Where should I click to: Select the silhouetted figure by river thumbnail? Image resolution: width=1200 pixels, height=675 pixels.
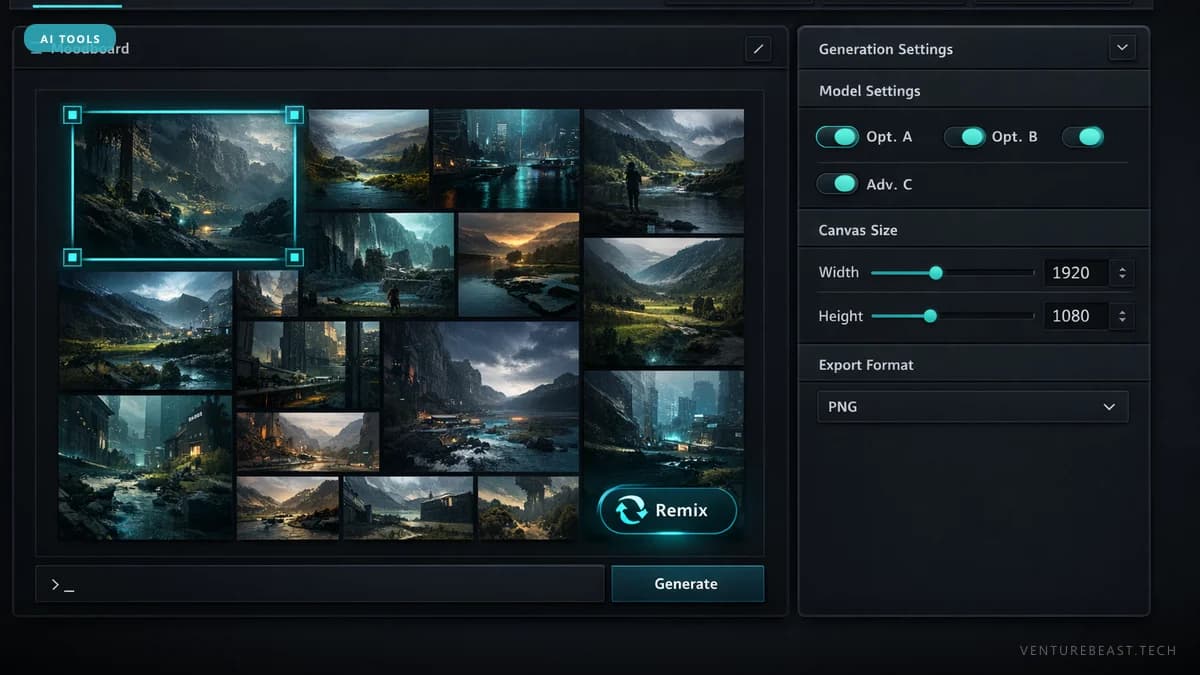coord(664,171)
